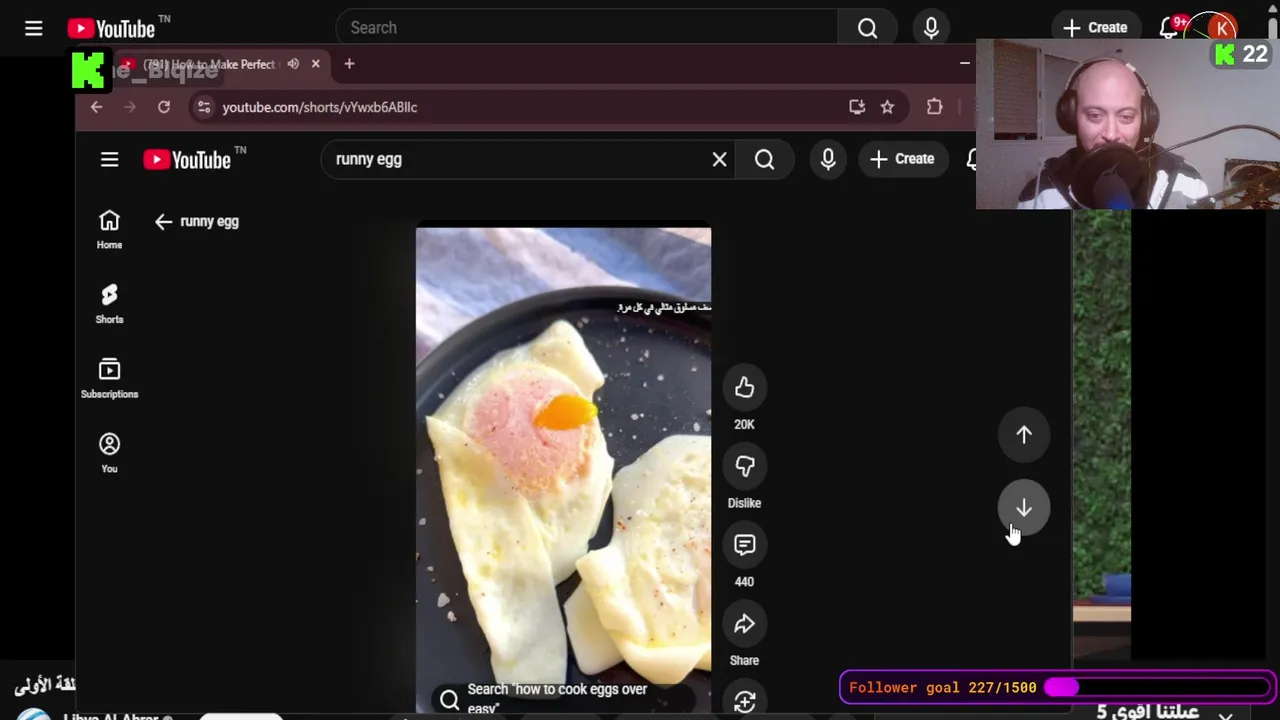Go to the previous short
Screen dimensions: 1280x720
tap(1024, 434)
